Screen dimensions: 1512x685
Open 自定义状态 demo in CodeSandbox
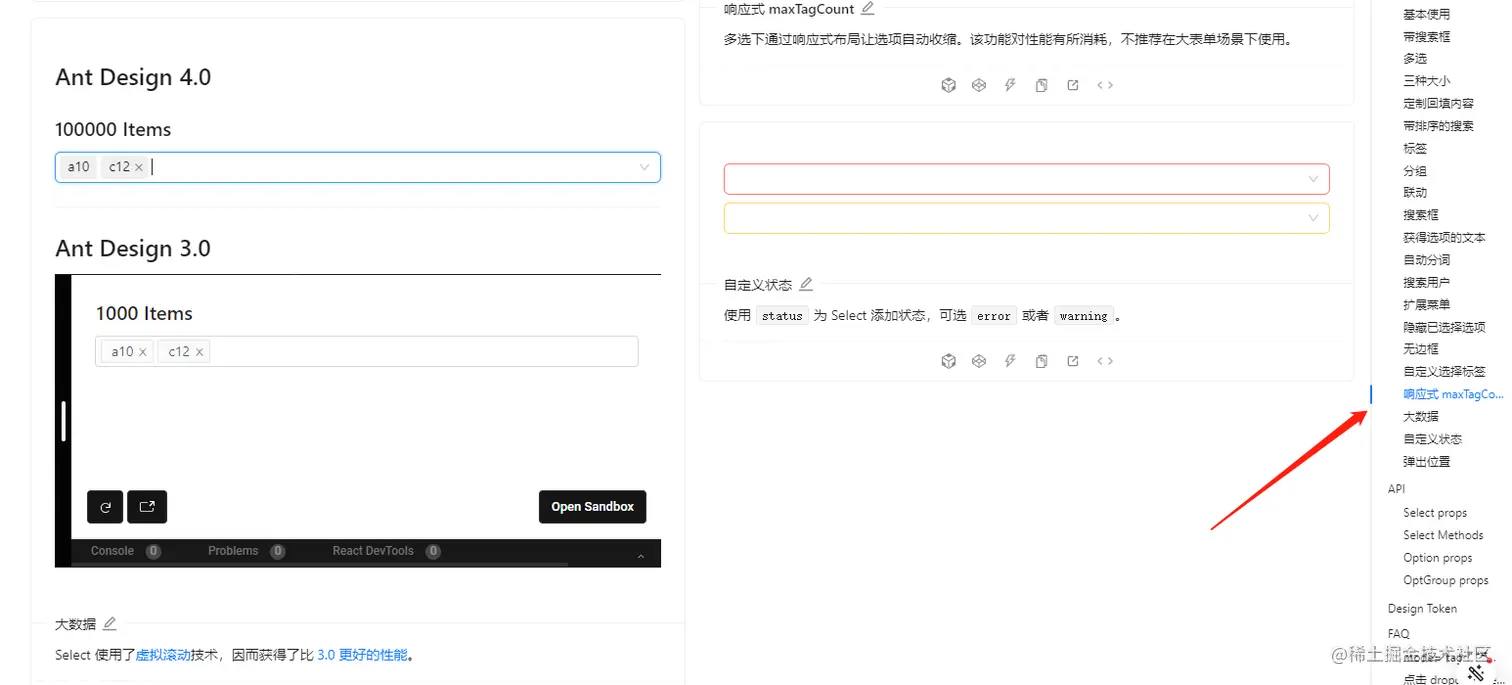(948, 361)
